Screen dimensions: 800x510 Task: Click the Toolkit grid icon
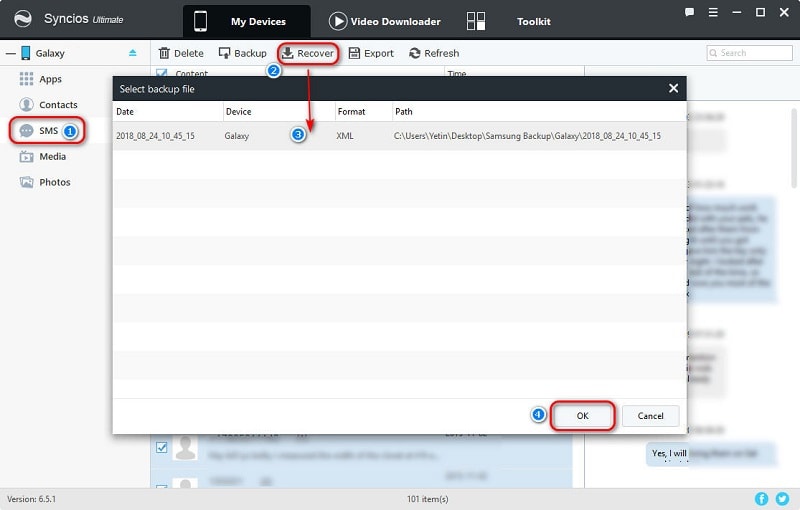pyautogui.click(x=476, y=21)
